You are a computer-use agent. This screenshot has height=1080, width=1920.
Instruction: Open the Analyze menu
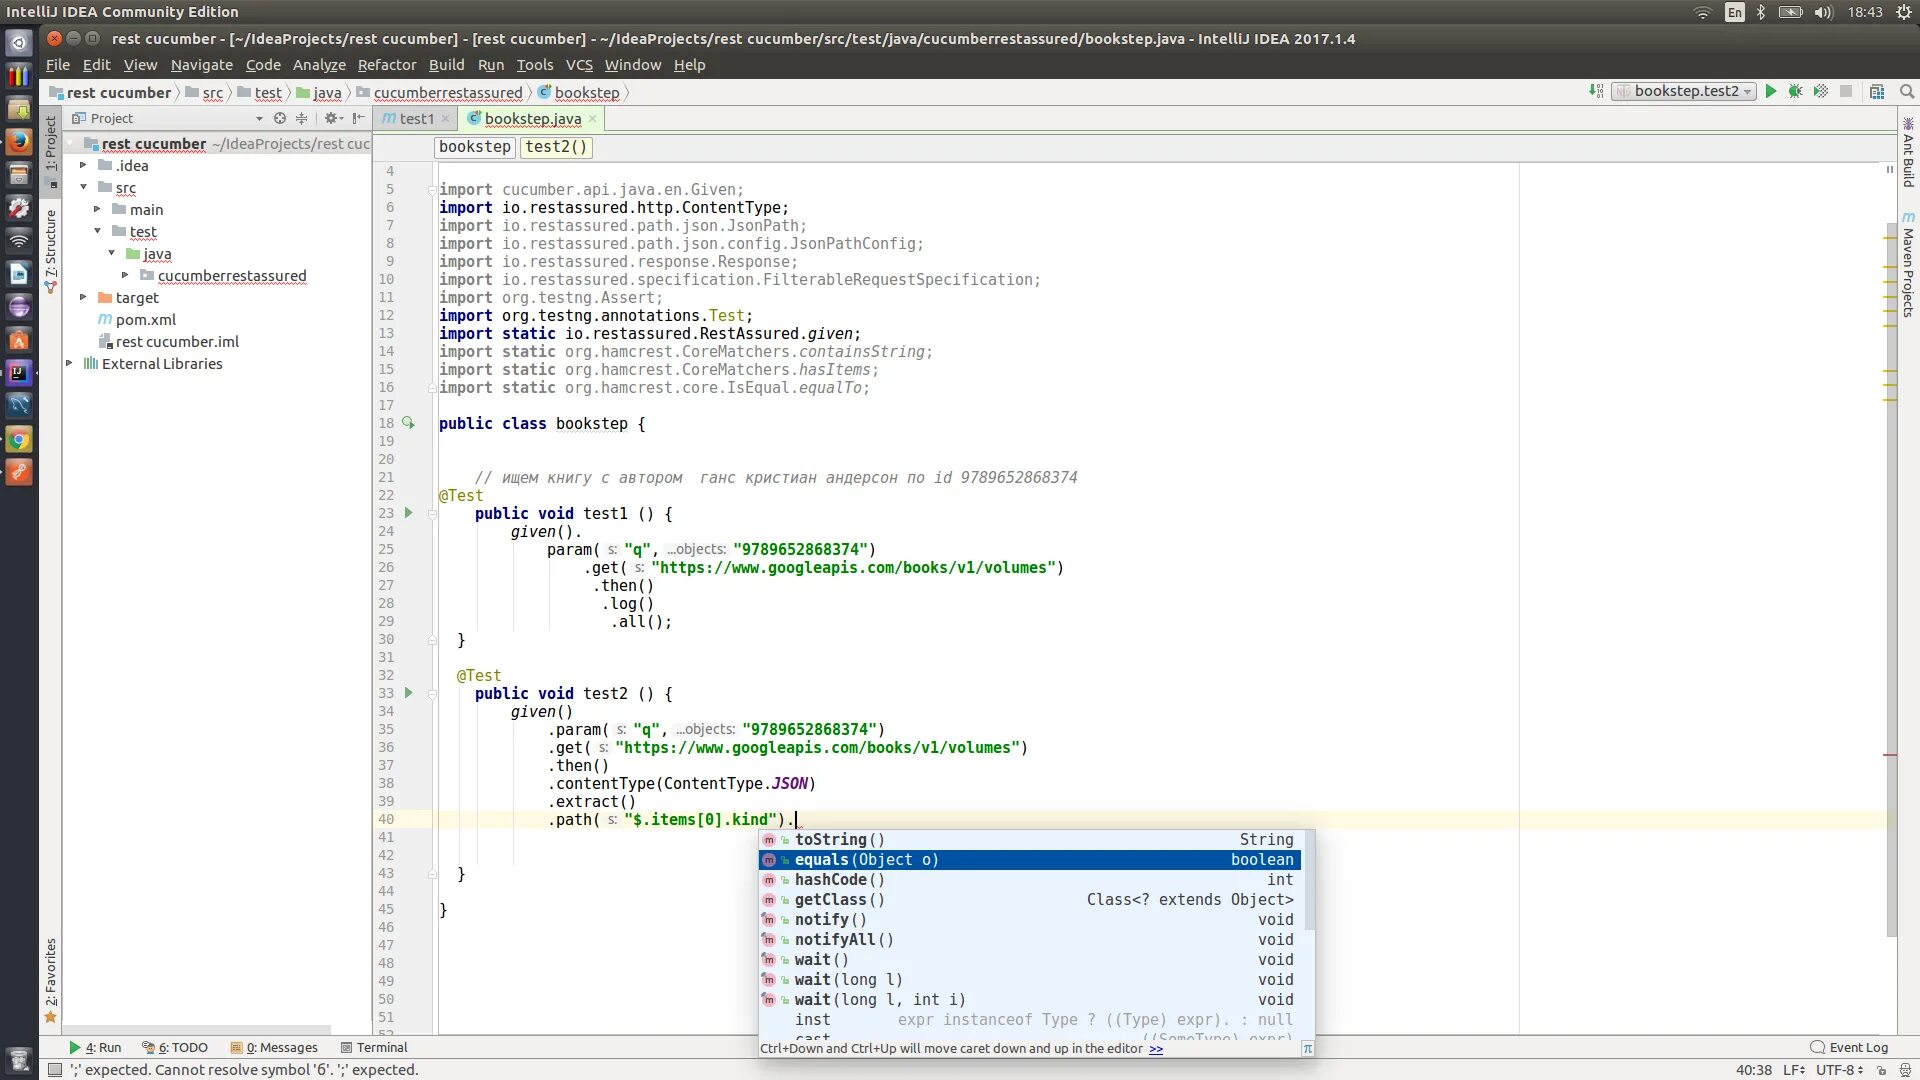319,65
